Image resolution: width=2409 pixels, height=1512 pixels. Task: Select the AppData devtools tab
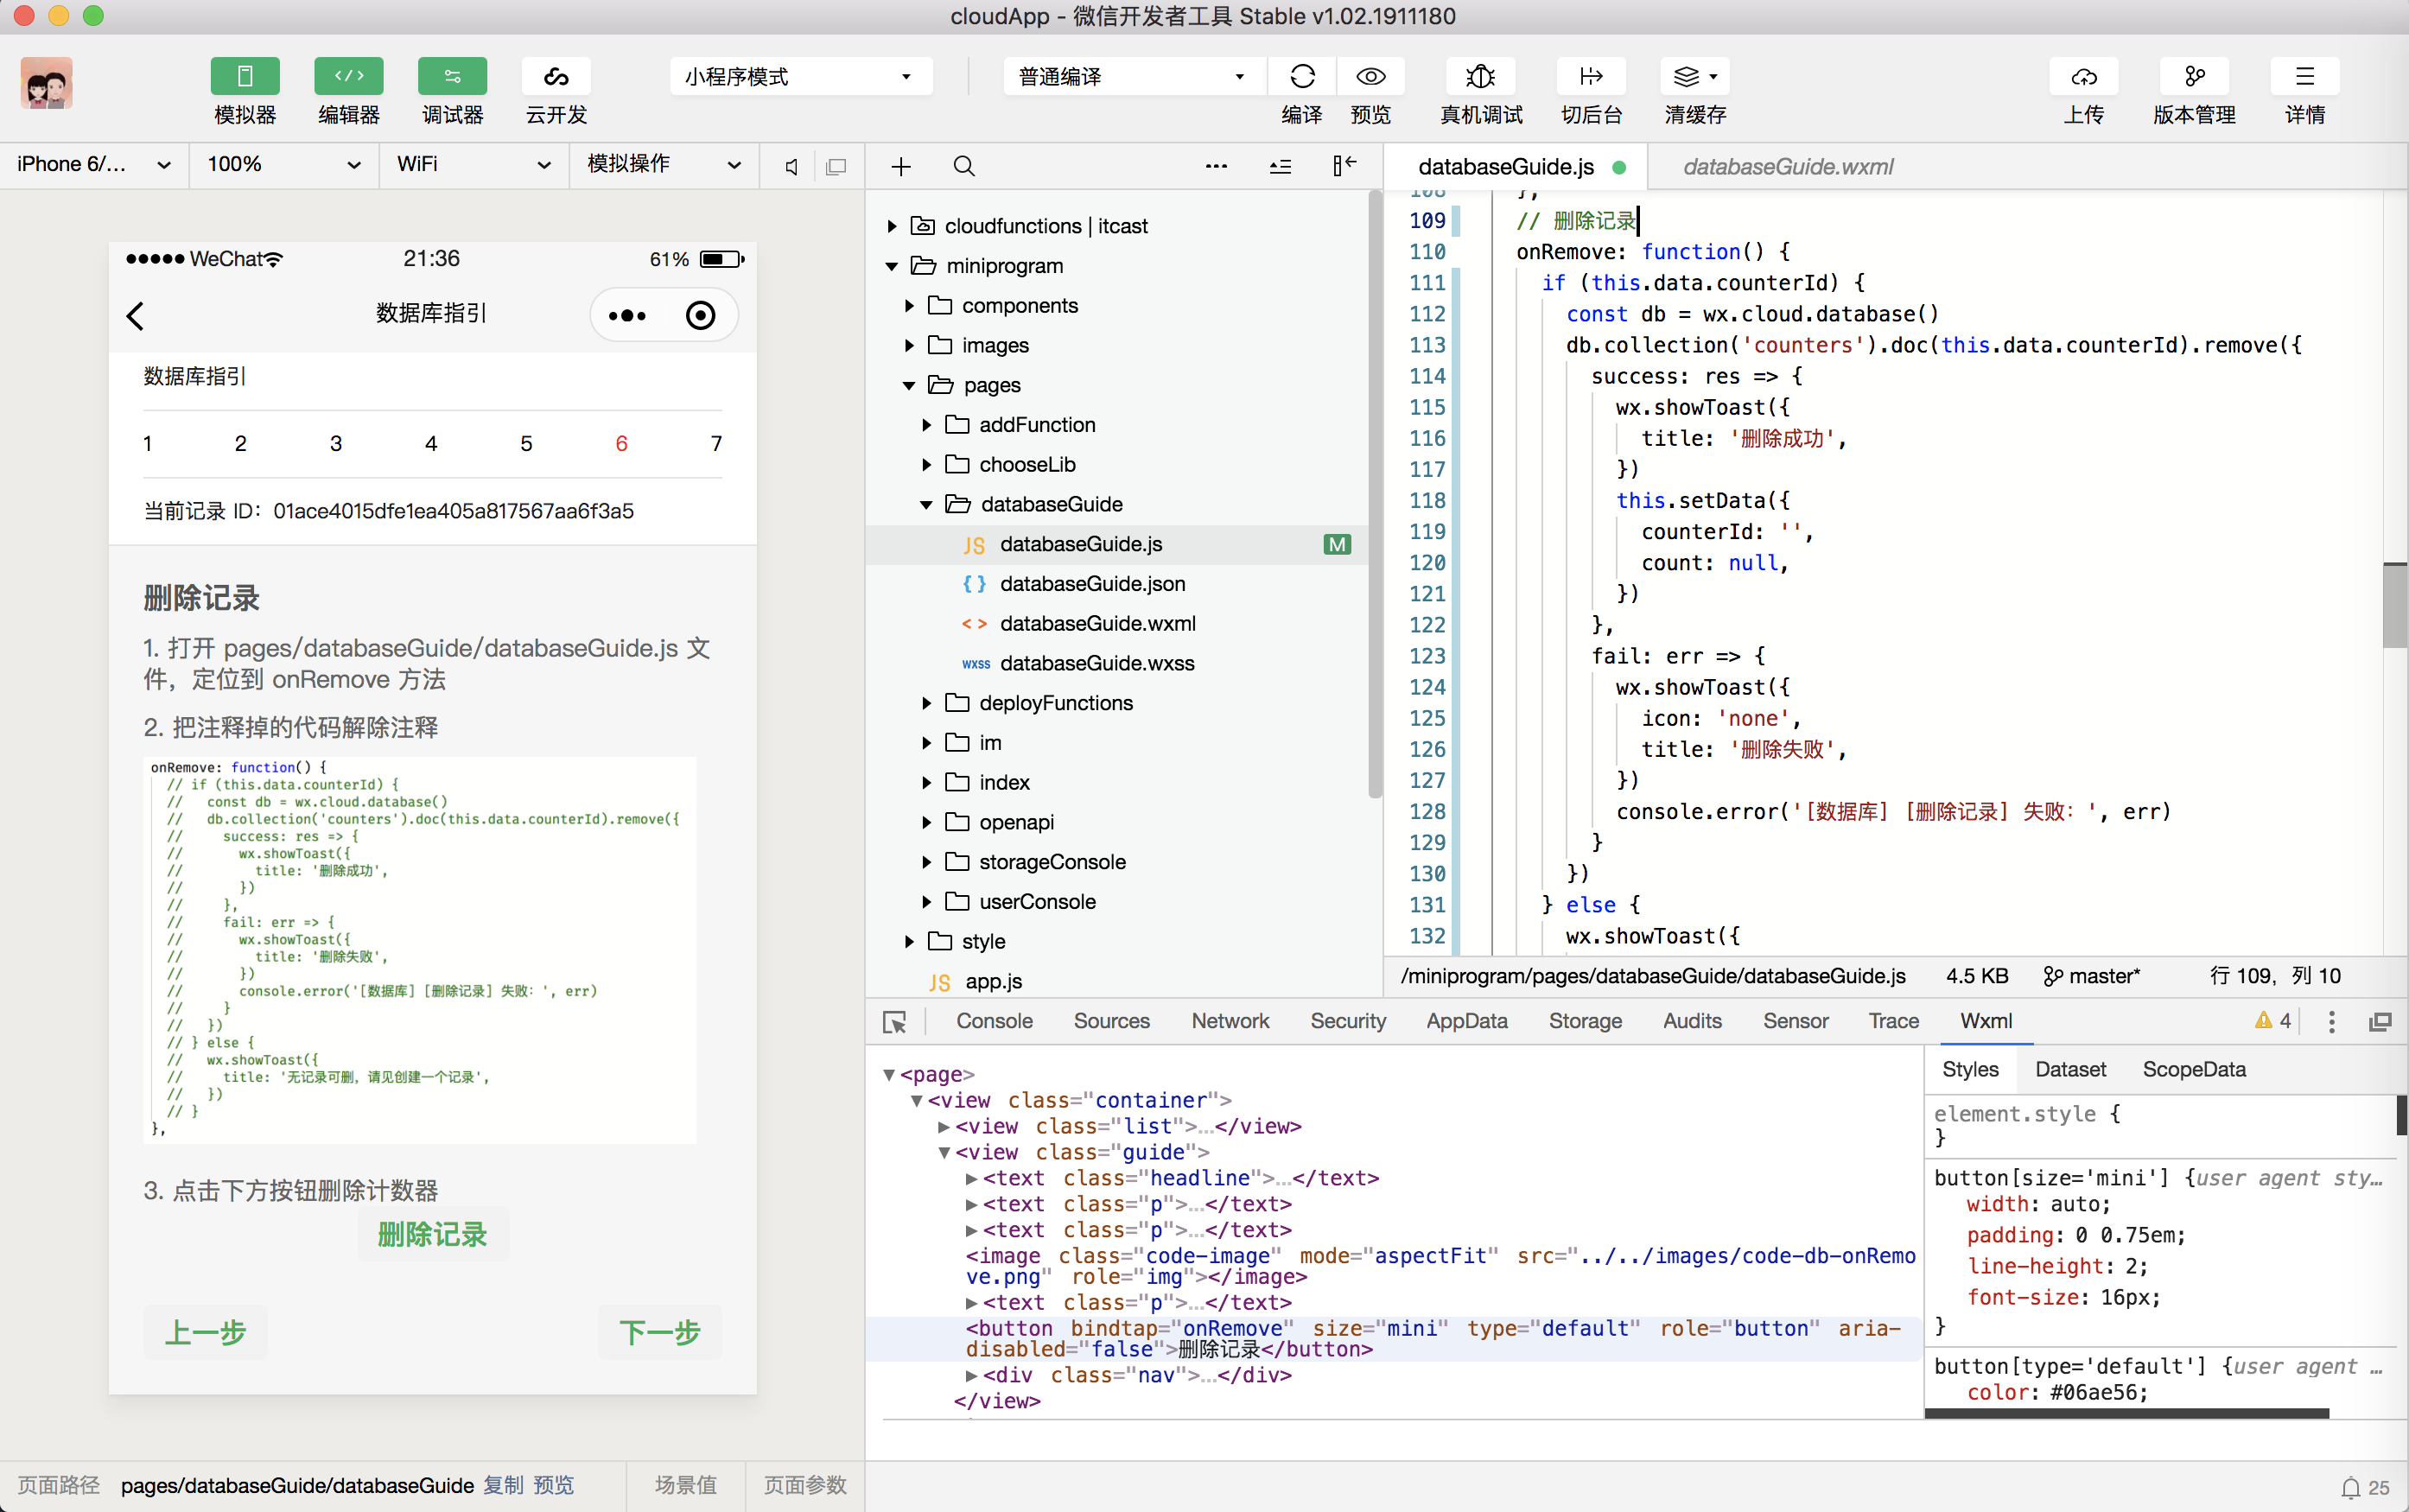1466,1021
